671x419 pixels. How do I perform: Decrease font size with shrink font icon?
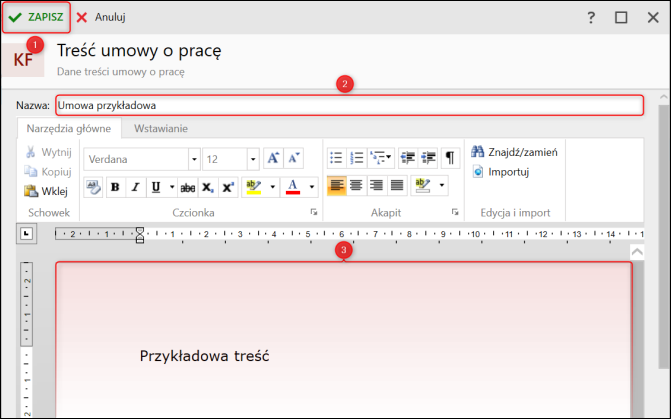[294, 158]
